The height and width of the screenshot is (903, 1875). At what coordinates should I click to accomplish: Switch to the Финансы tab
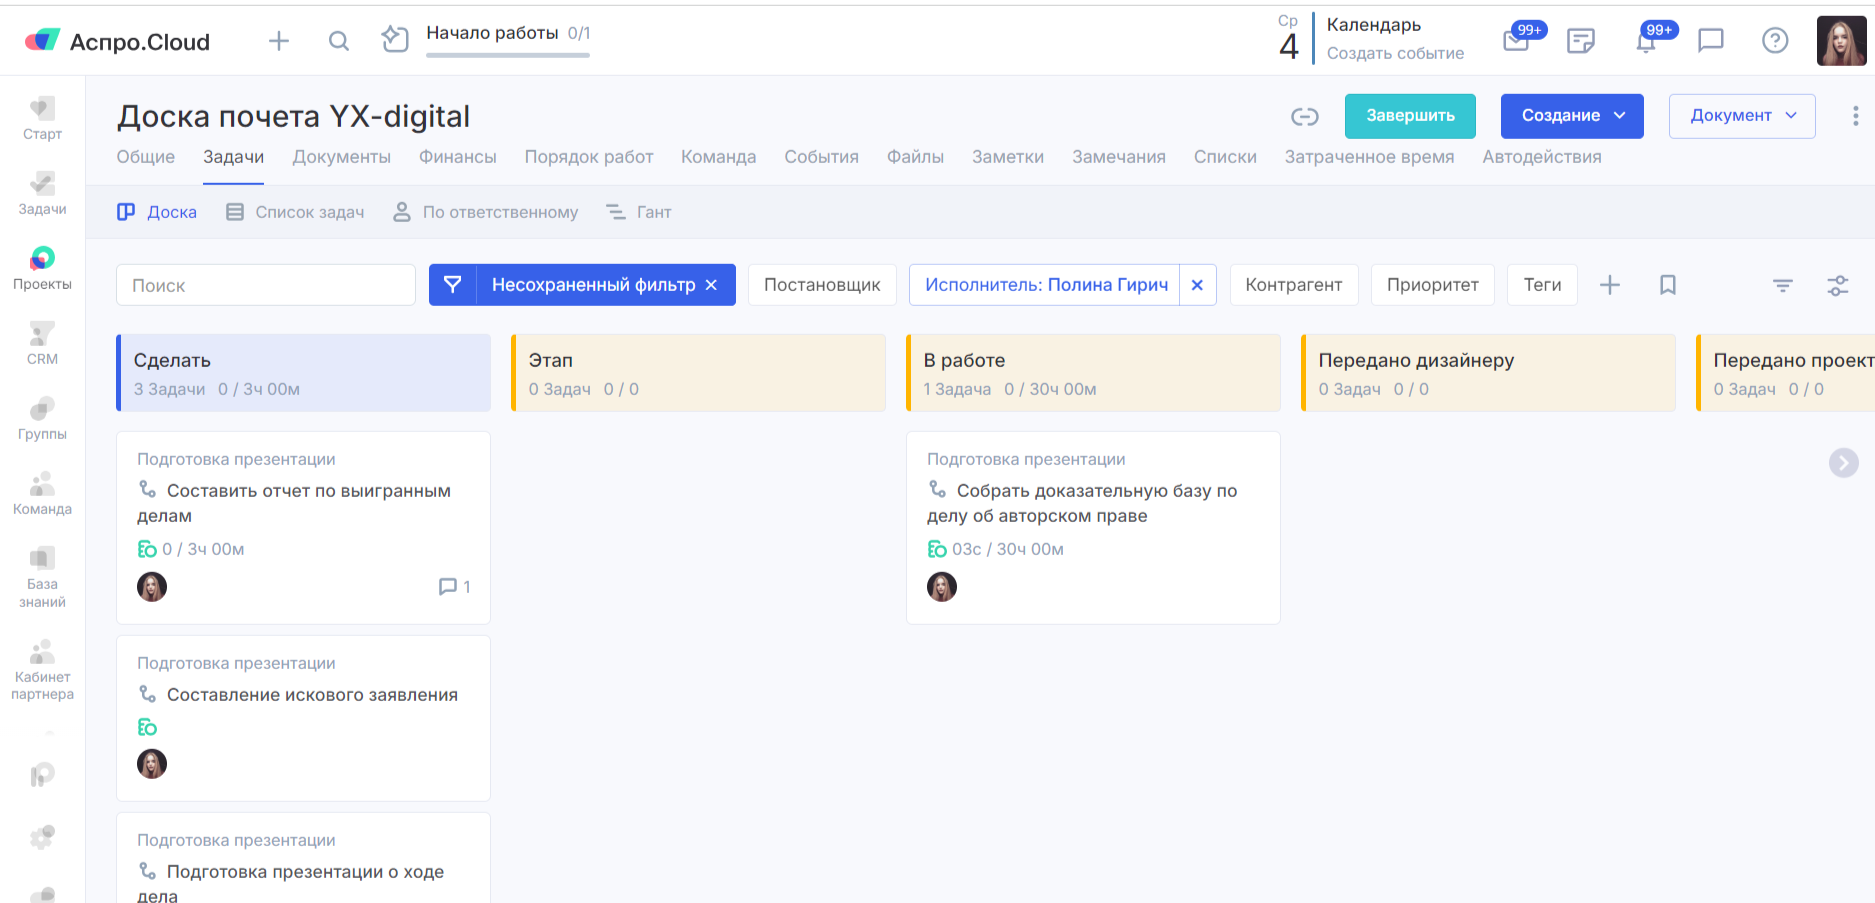tap(457, 157)
